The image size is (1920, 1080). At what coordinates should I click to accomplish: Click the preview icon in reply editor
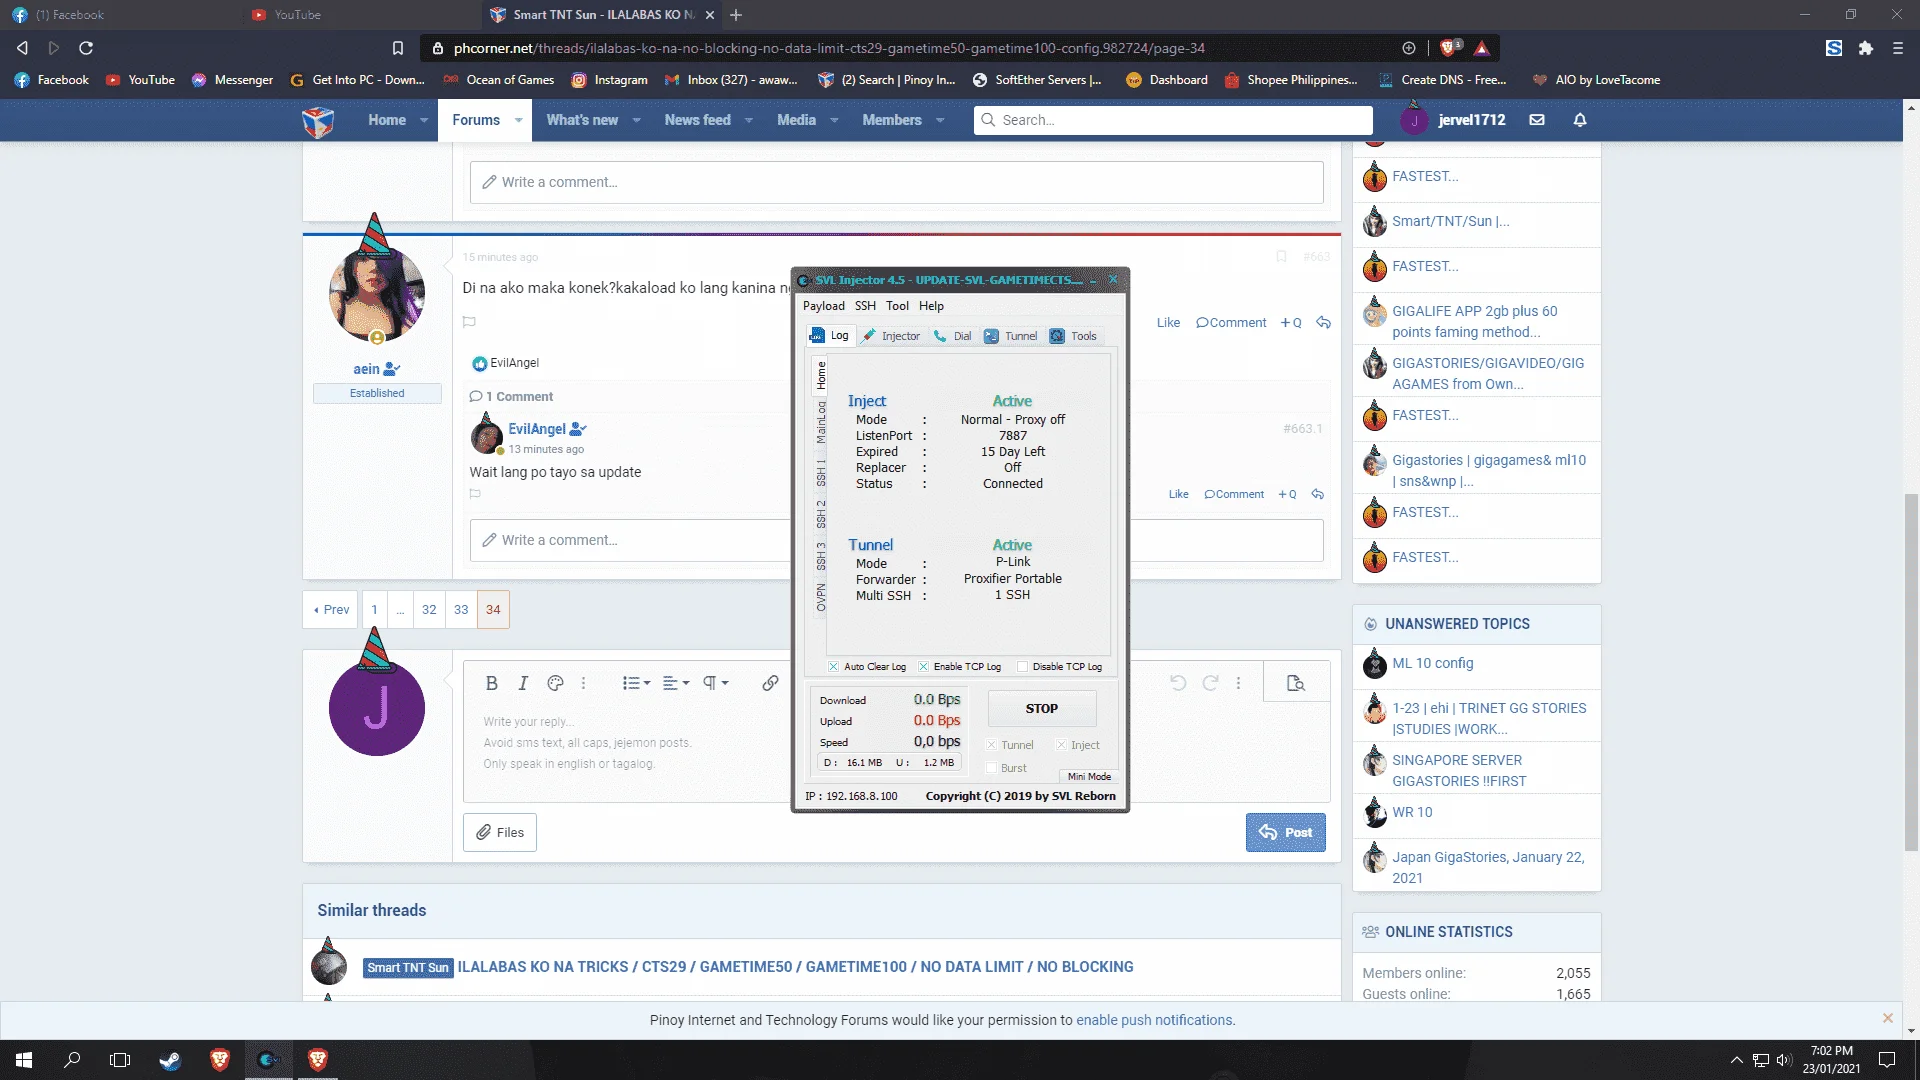click(1296, 683)
